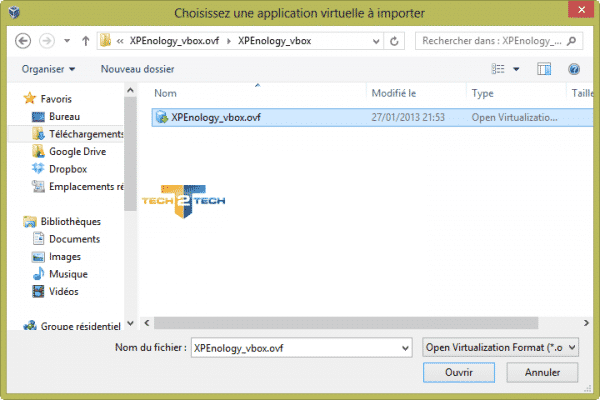Screen dimensions: 600x400
Task: Select XPEnology_vbox.ovf breadcrumb segment
Action: pos(174,41)
